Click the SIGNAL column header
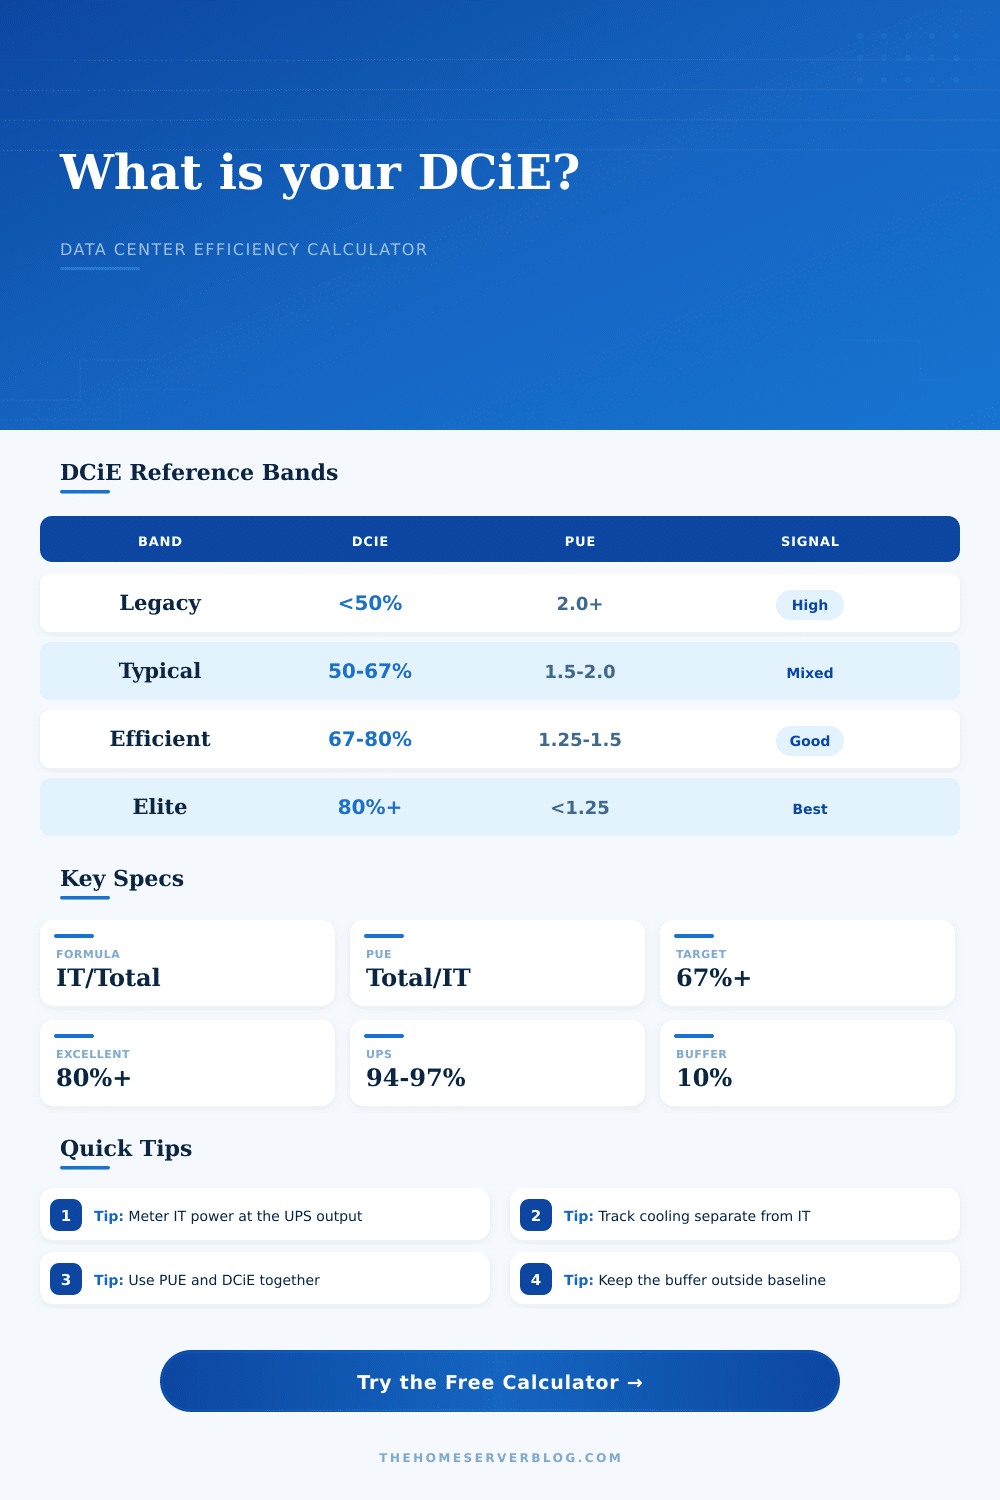1000x1500 pixels. pos(810,541)
